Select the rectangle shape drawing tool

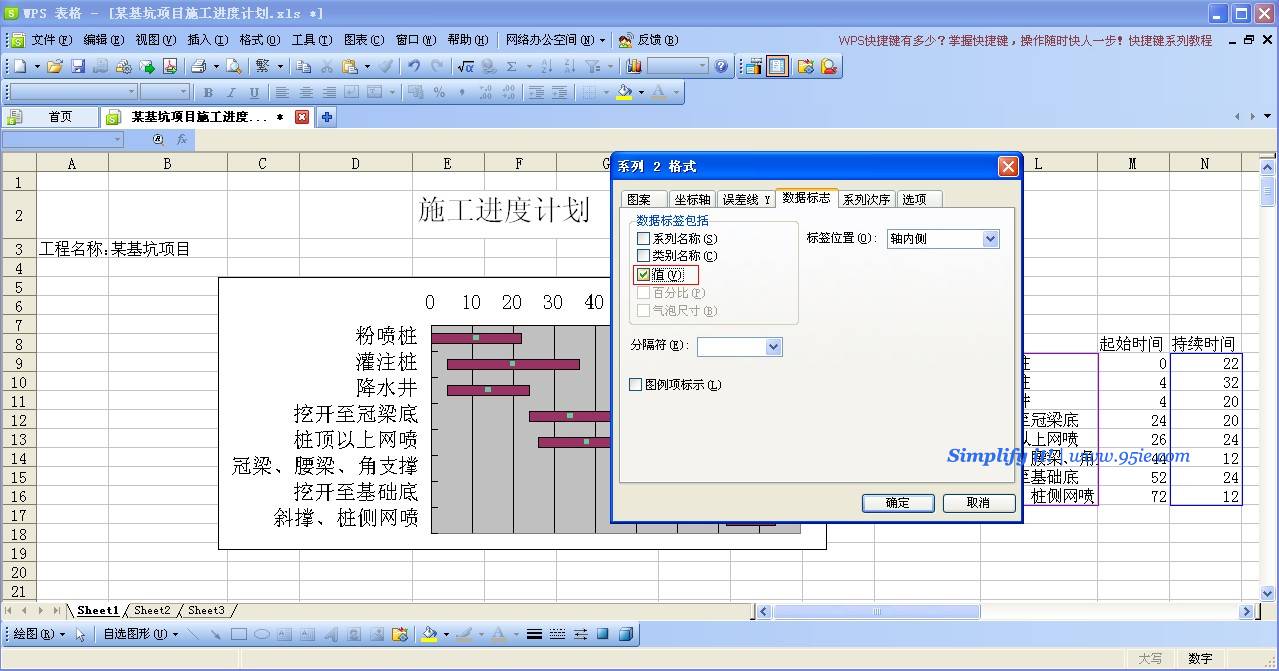click(239, 634)
